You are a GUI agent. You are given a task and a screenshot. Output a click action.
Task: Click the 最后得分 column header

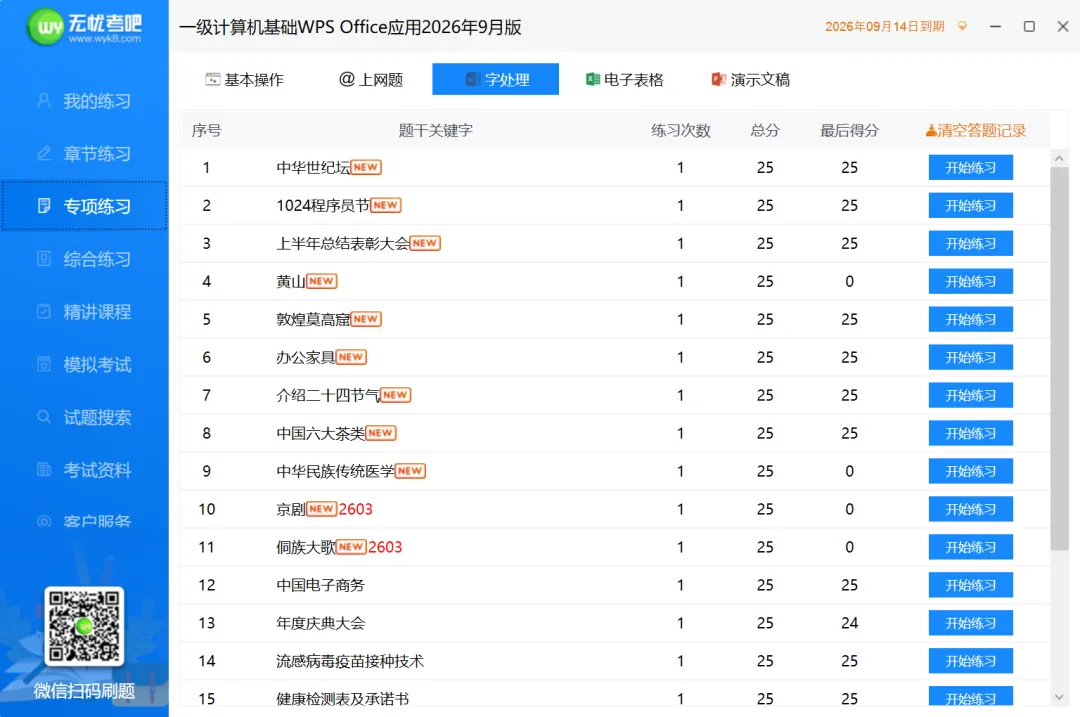849,130
